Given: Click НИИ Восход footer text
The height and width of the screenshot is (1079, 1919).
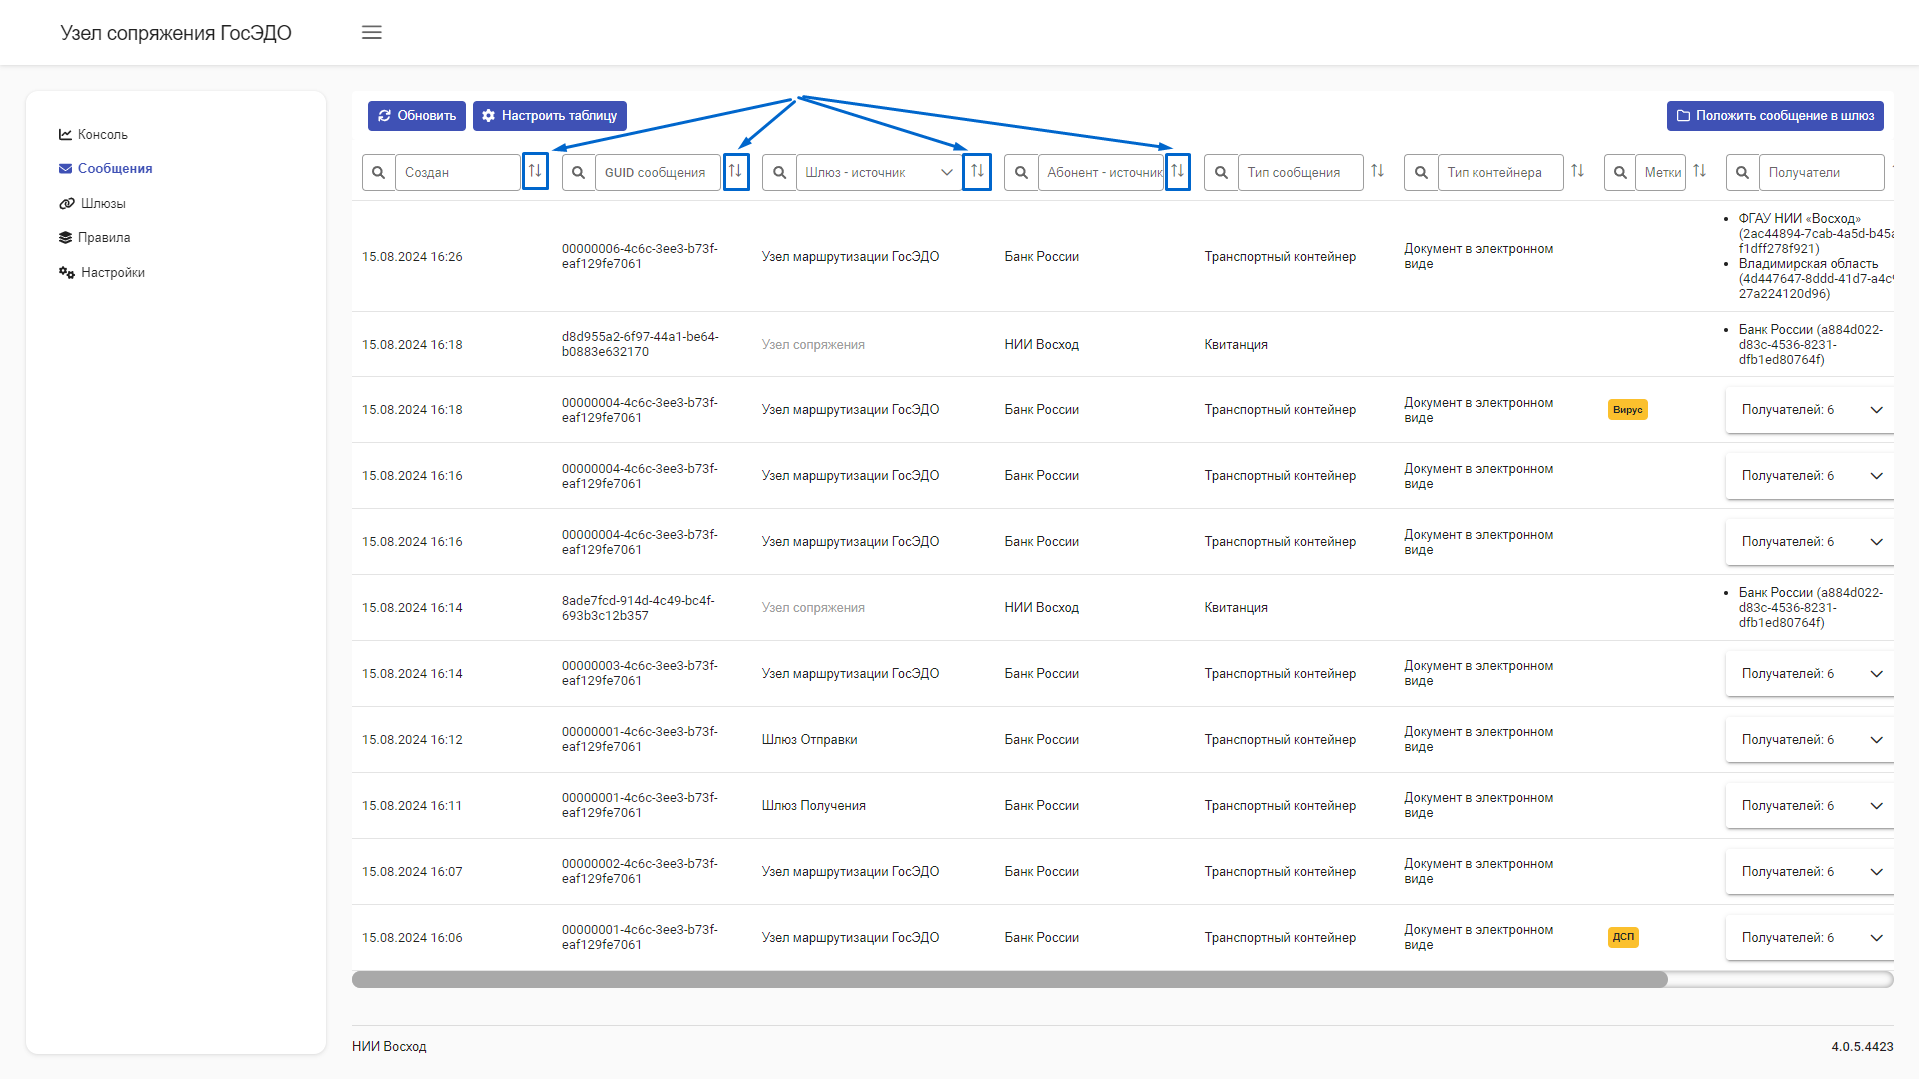Looking at the screenshot, I should click(389, 1047).
